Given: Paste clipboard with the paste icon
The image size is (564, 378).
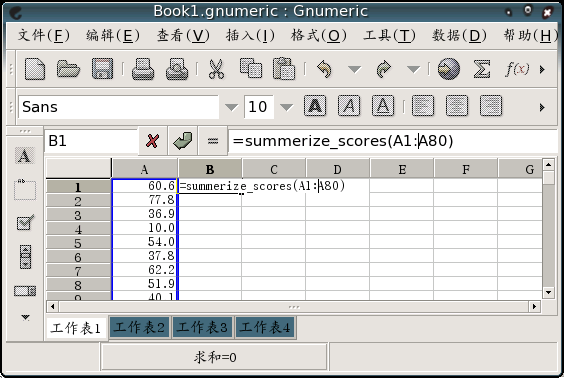Looking at the screenshot, I should pyautogui.click(x=284, y=68).
